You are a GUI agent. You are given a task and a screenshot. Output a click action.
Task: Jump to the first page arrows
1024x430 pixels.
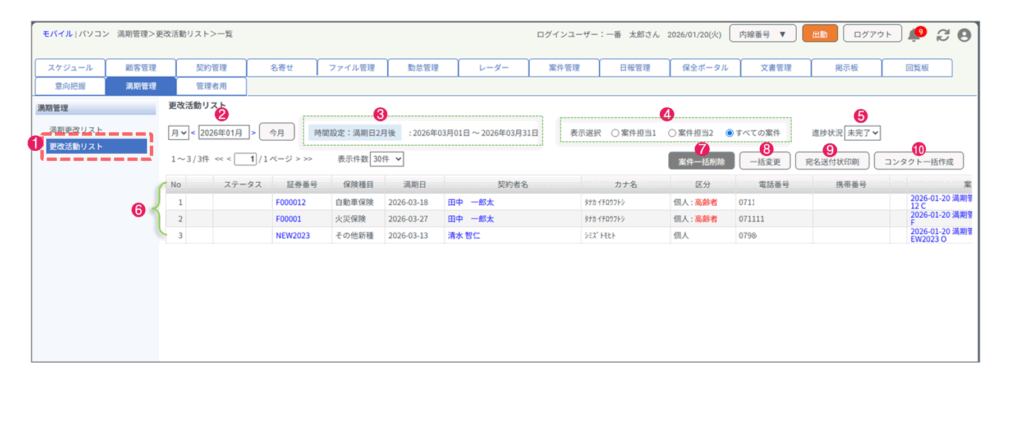(x=218, y=159)
